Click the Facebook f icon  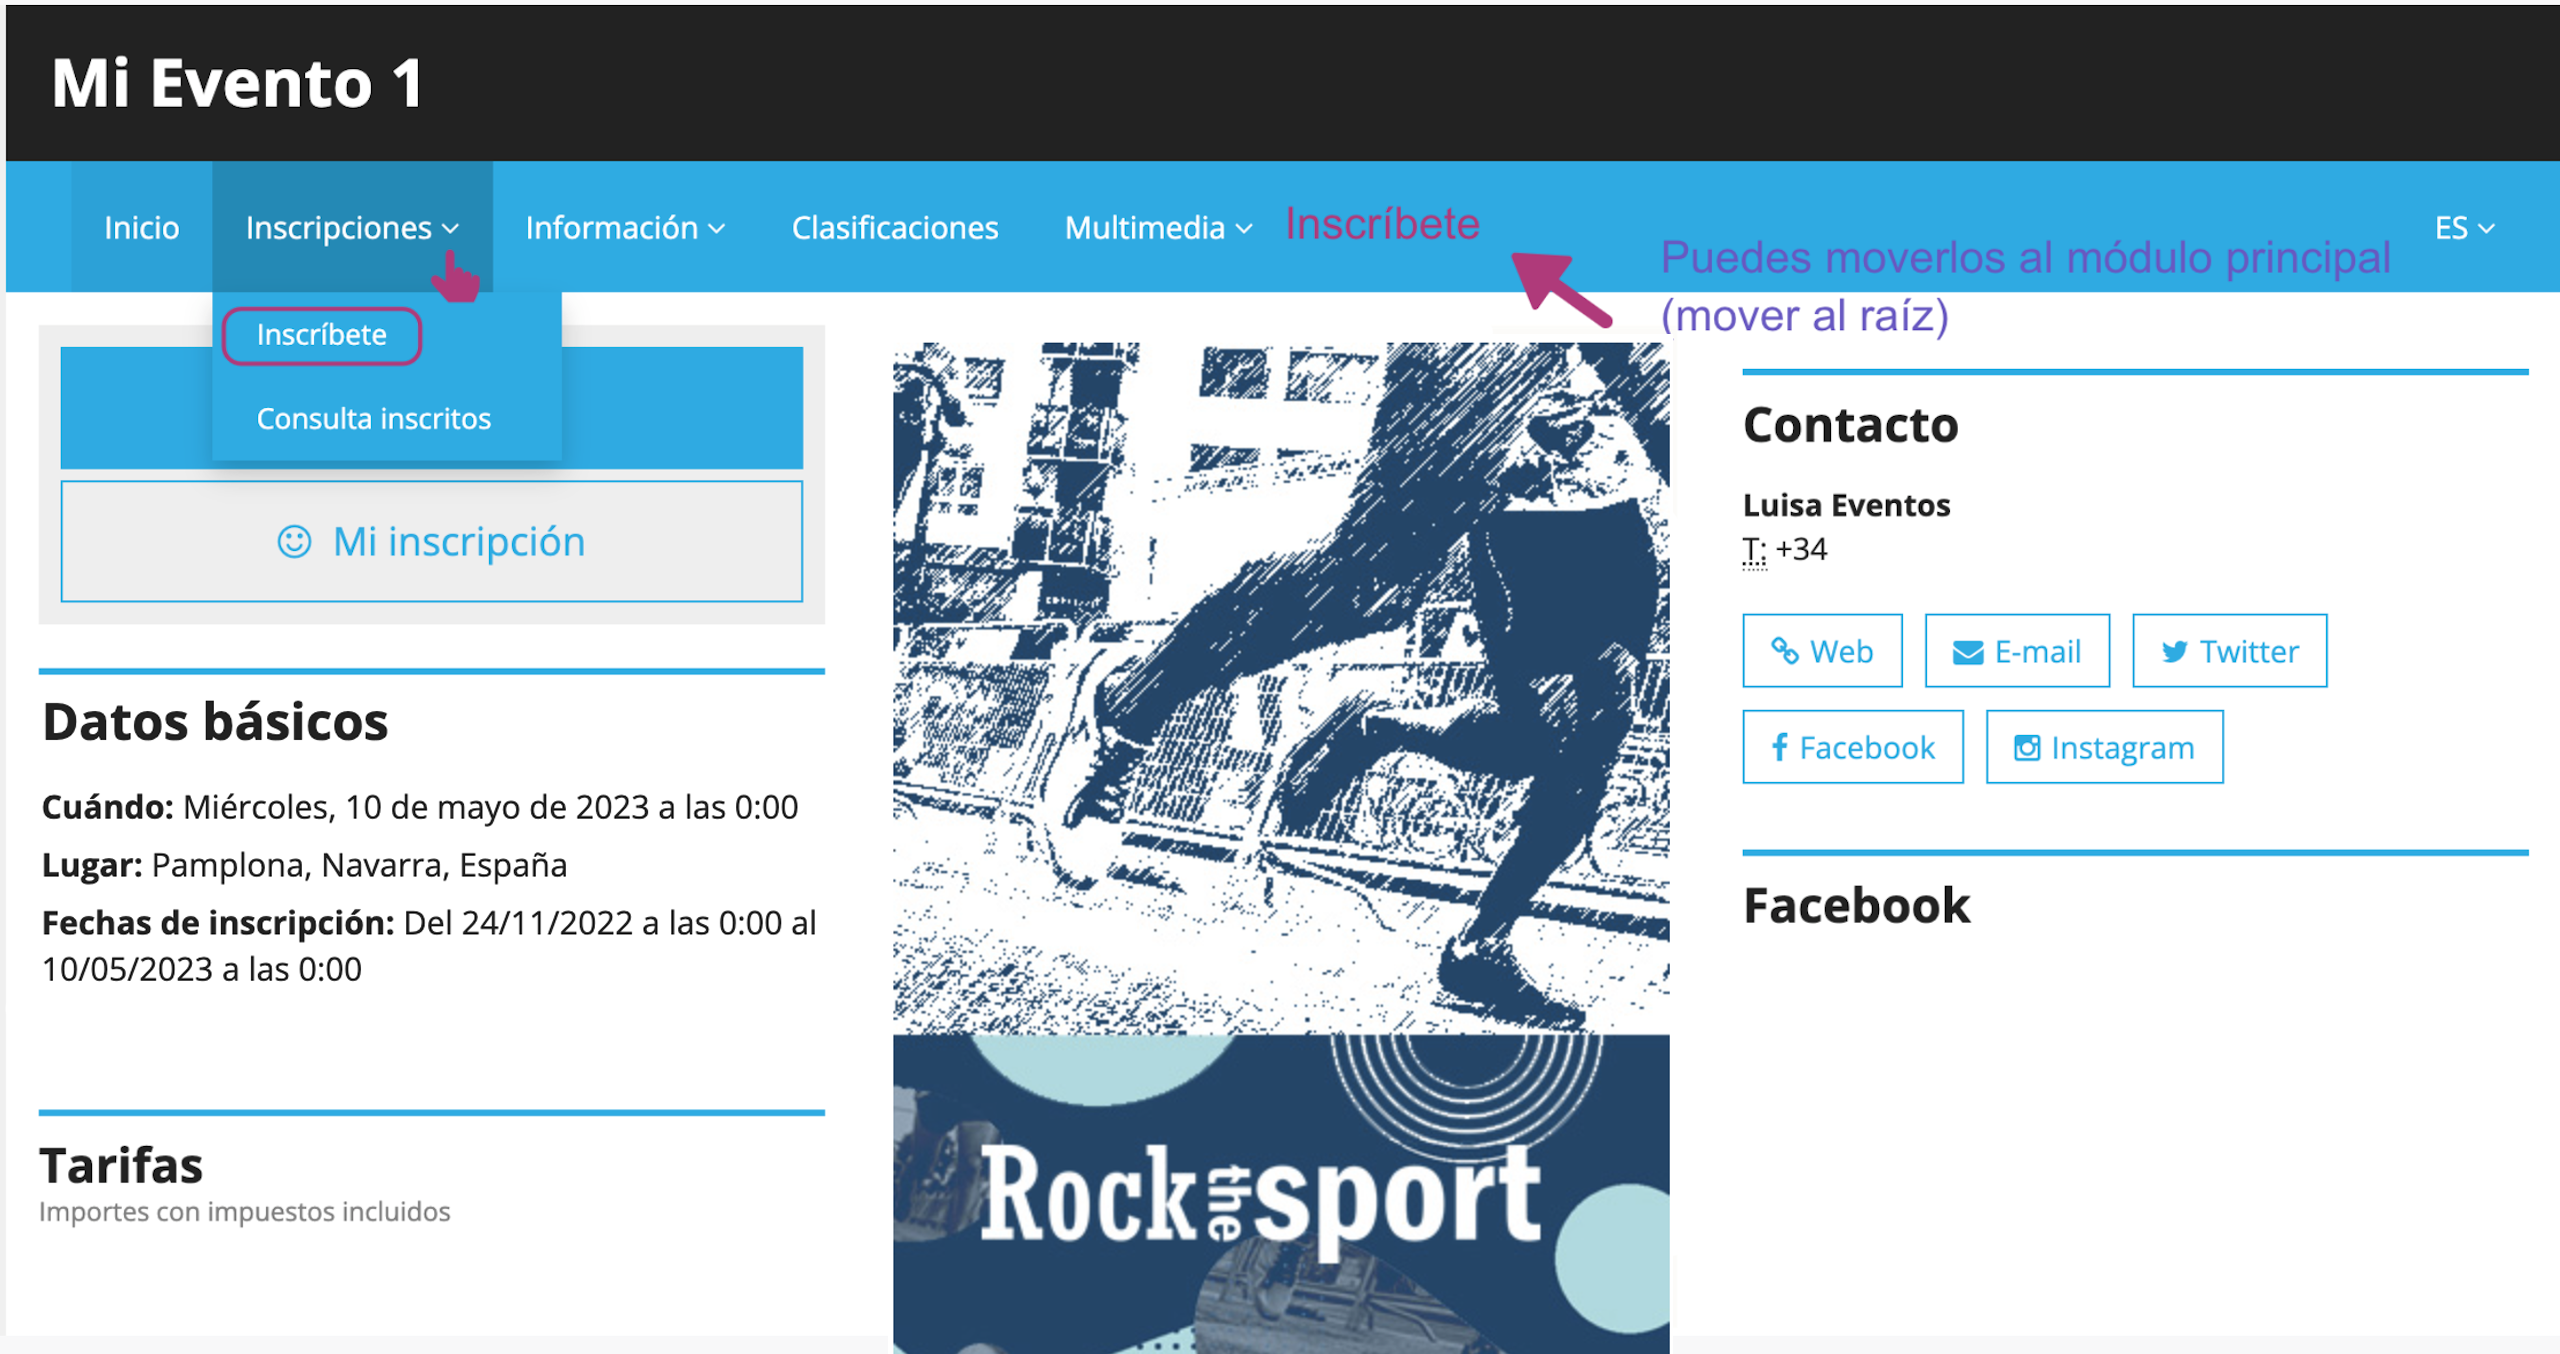(1779, 747)
